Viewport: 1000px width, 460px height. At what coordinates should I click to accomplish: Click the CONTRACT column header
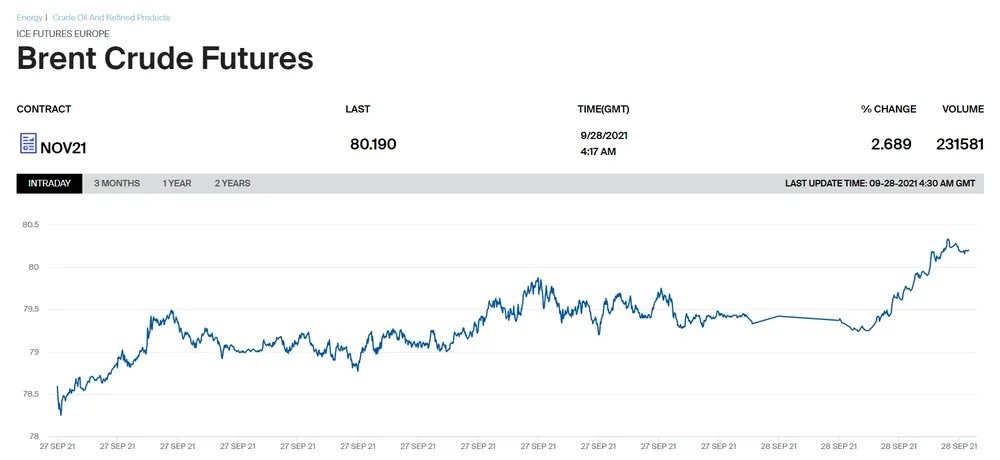tap(44, 109)
